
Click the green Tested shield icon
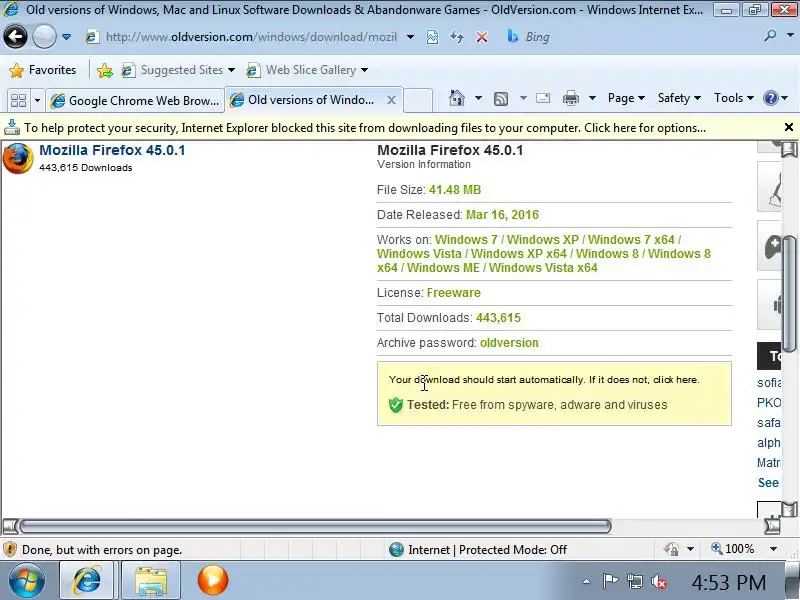pos(395,405)
